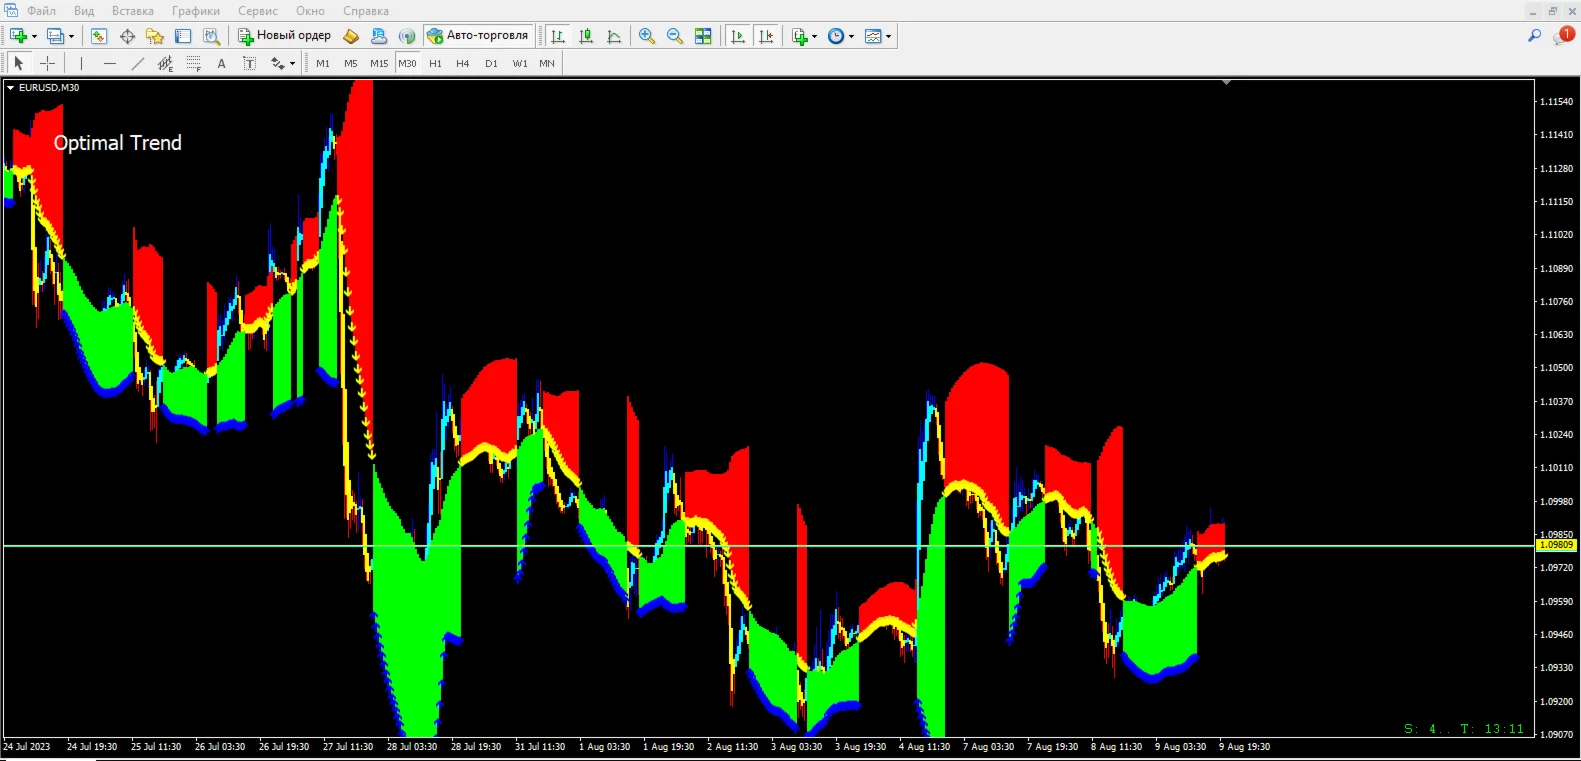Select the text label tool
This screenshot has height=761, width=1581.
[250, 63]
